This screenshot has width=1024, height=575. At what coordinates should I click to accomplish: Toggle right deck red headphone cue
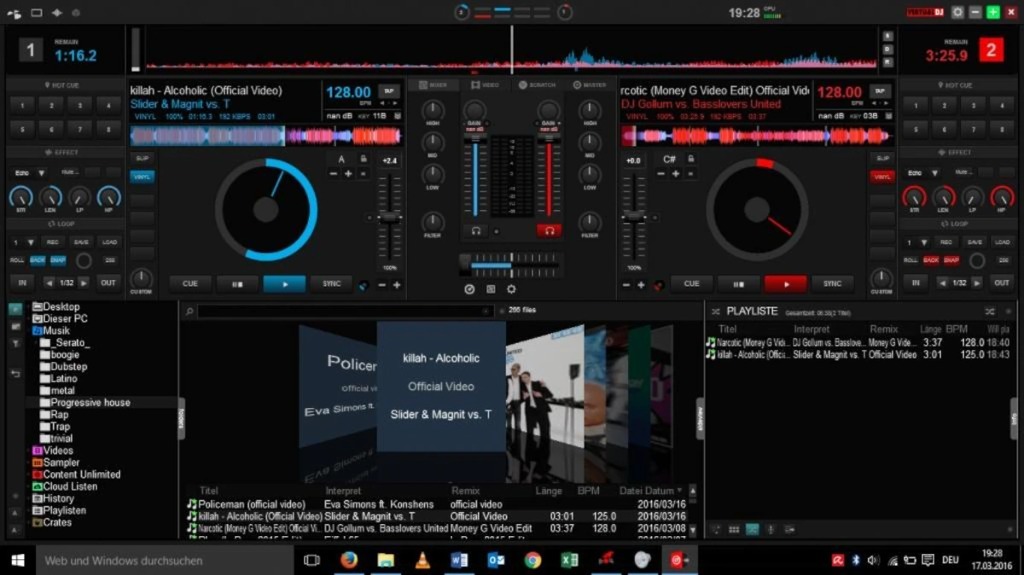coord(549,231)
